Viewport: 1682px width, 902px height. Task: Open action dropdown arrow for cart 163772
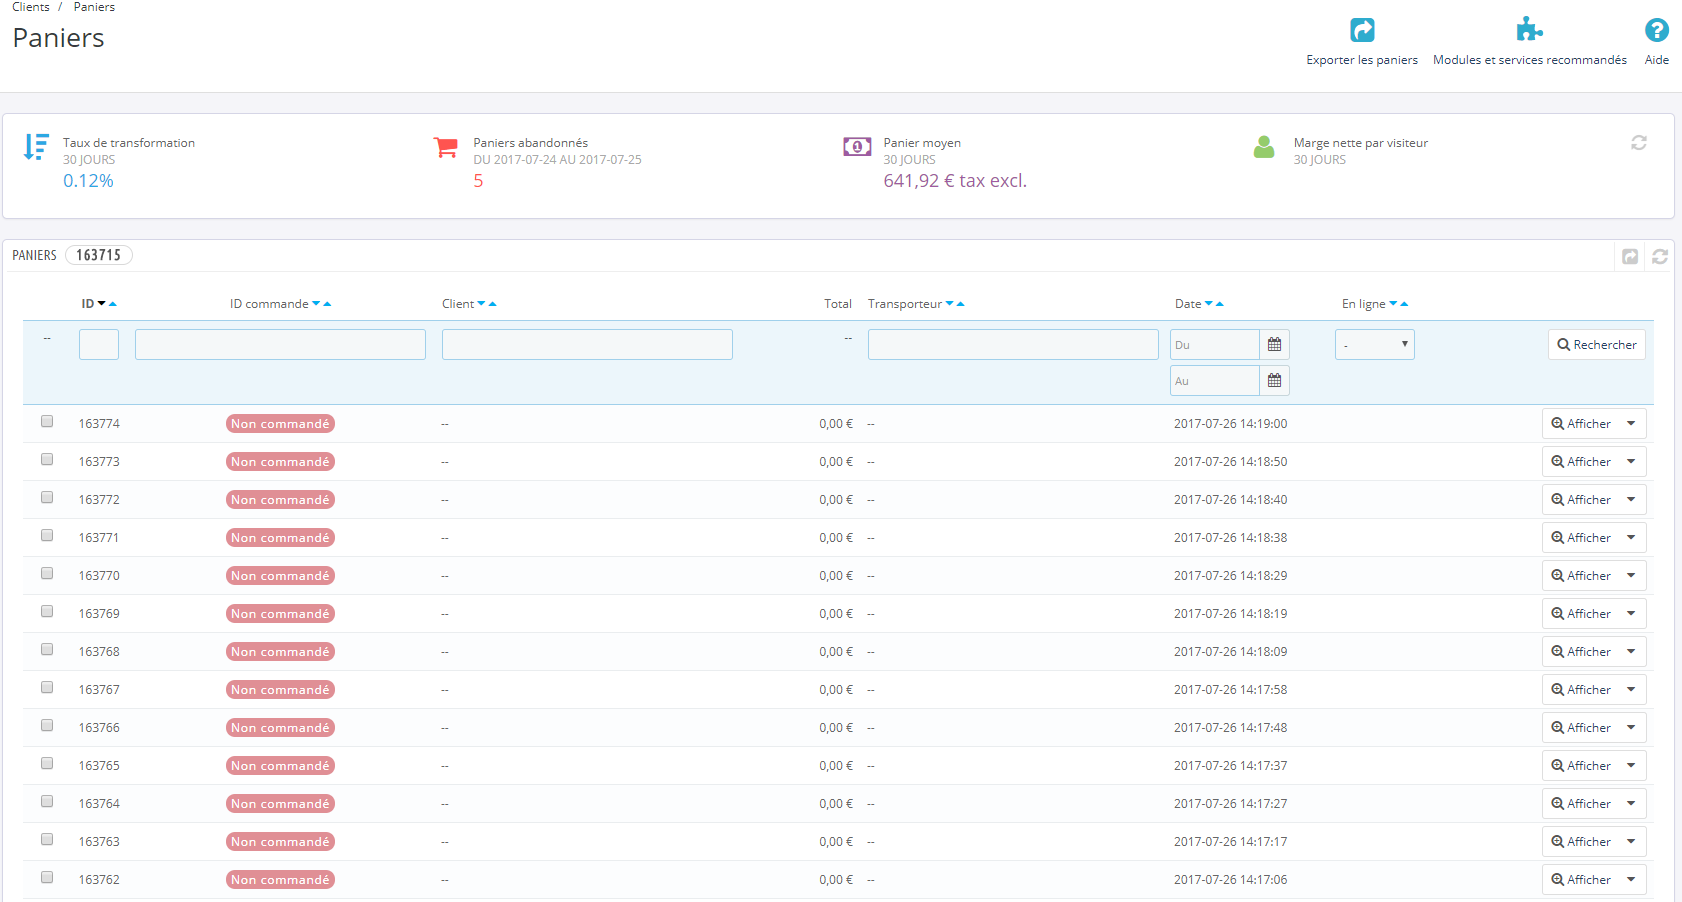tap(1632, 500)
